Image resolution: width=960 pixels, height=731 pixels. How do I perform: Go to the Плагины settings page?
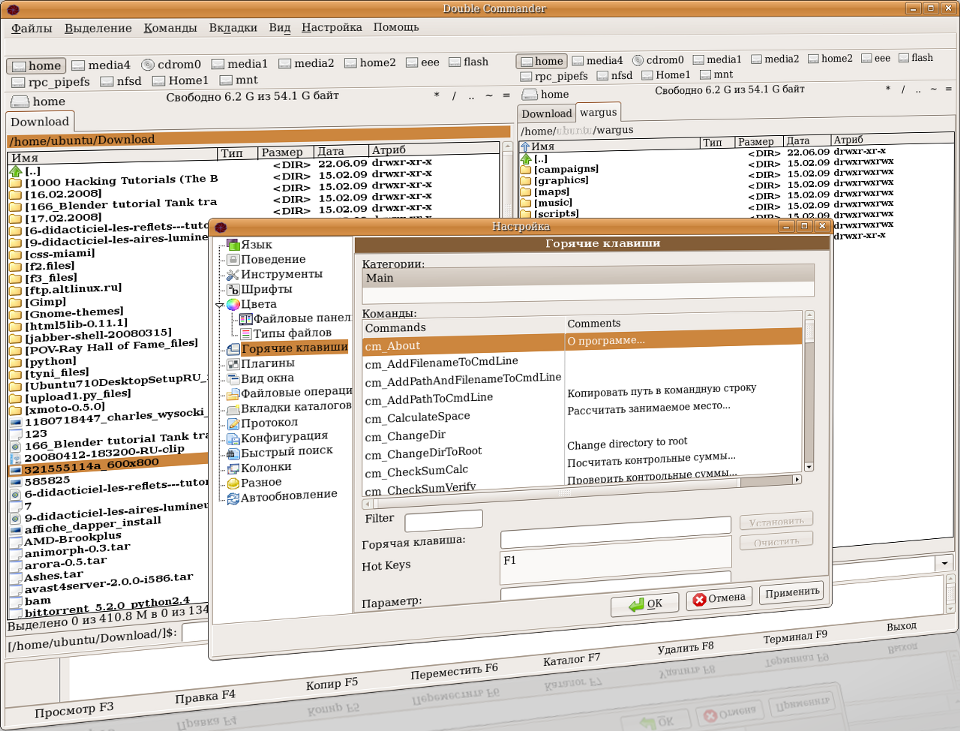pos(267,363)
